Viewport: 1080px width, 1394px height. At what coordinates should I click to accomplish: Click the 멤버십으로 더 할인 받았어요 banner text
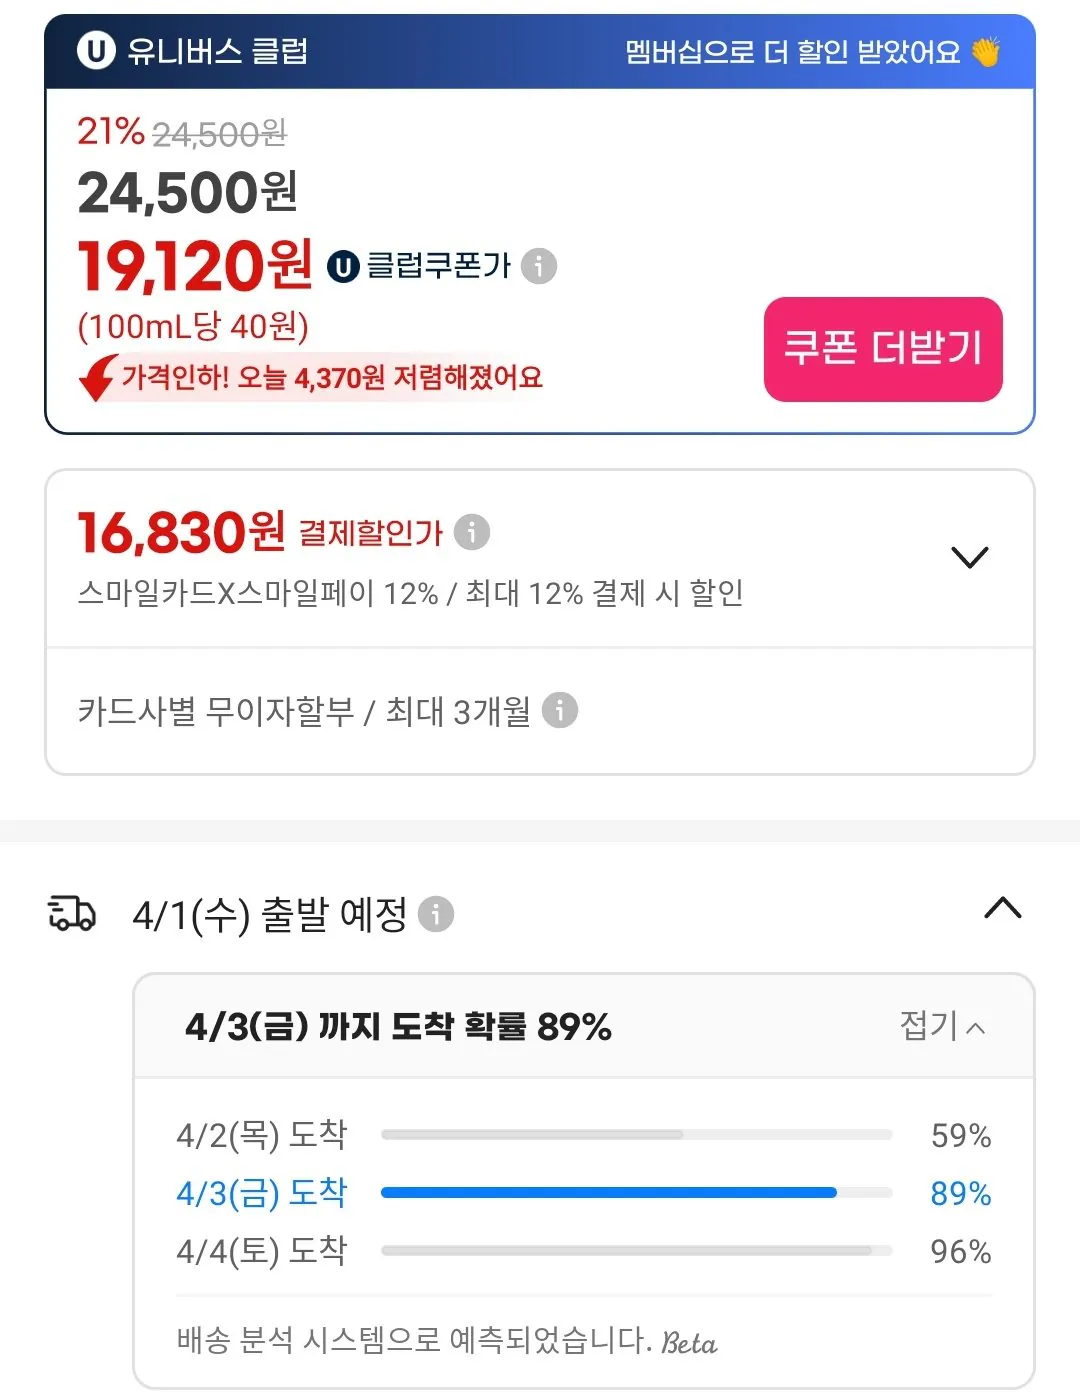click(x=792, y=51)
